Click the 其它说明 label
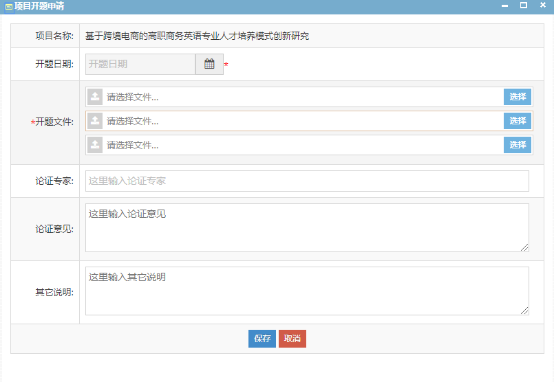The width and height of the screenshot is (554, 383). click(54, 292)
